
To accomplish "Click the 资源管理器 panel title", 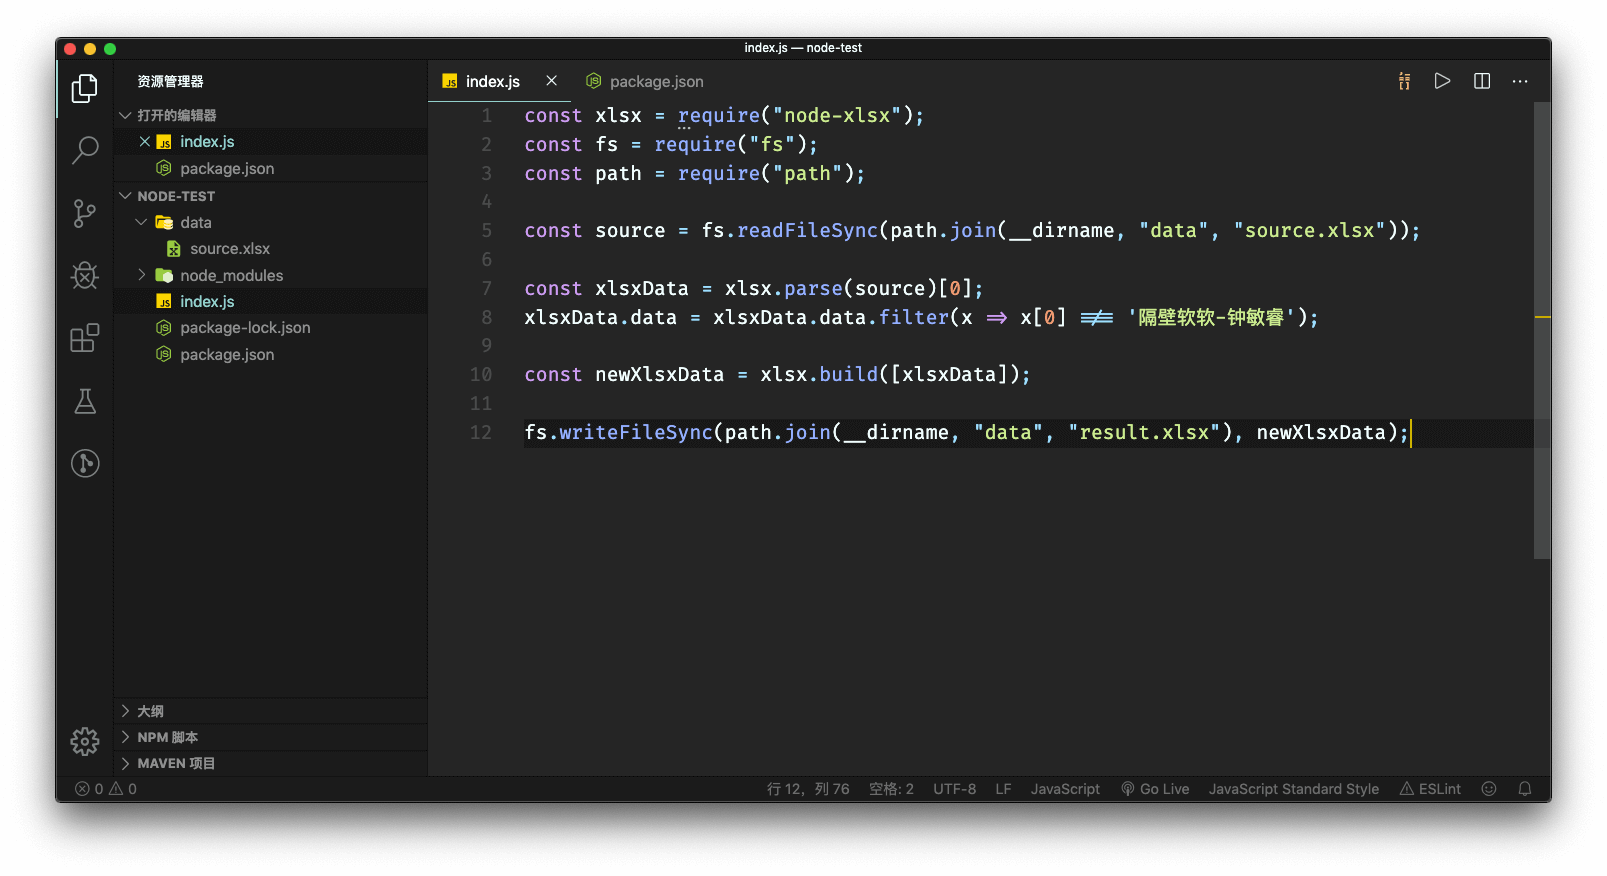I will (x=170, y=81).
